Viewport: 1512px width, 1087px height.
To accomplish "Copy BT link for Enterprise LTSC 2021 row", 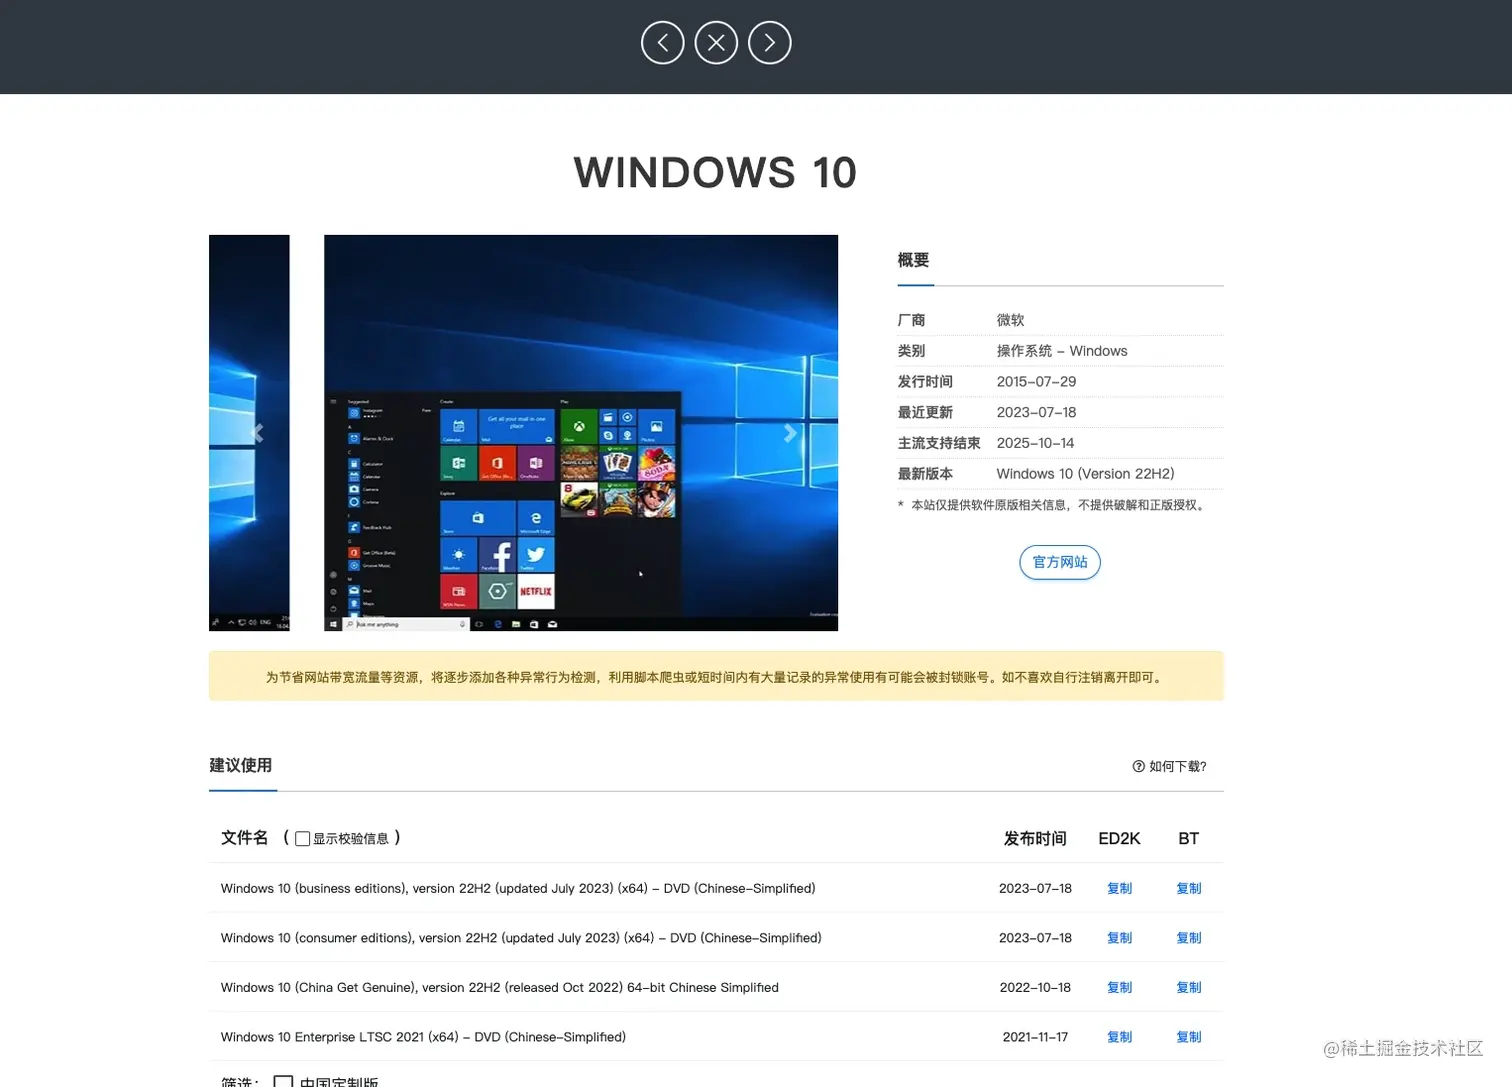I will pyautogui.click(x=1188, y=1037).
